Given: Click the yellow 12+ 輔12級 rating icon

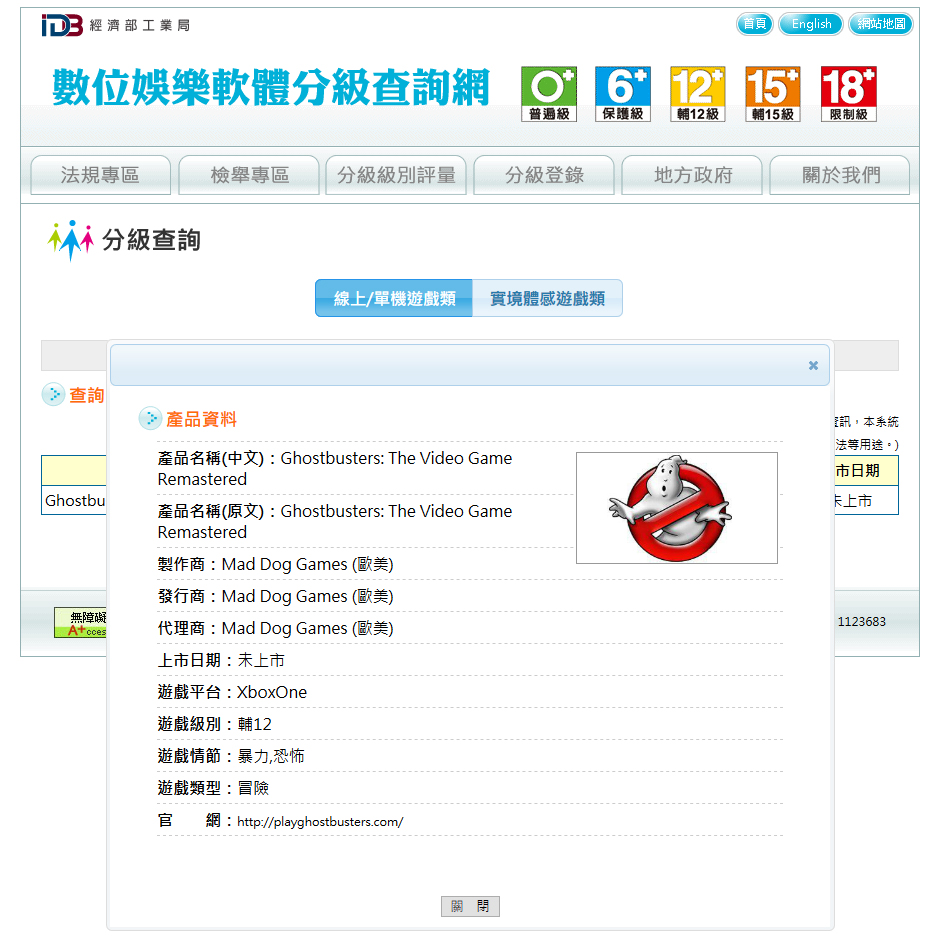Looking at the screenshot, I should 697,94.
